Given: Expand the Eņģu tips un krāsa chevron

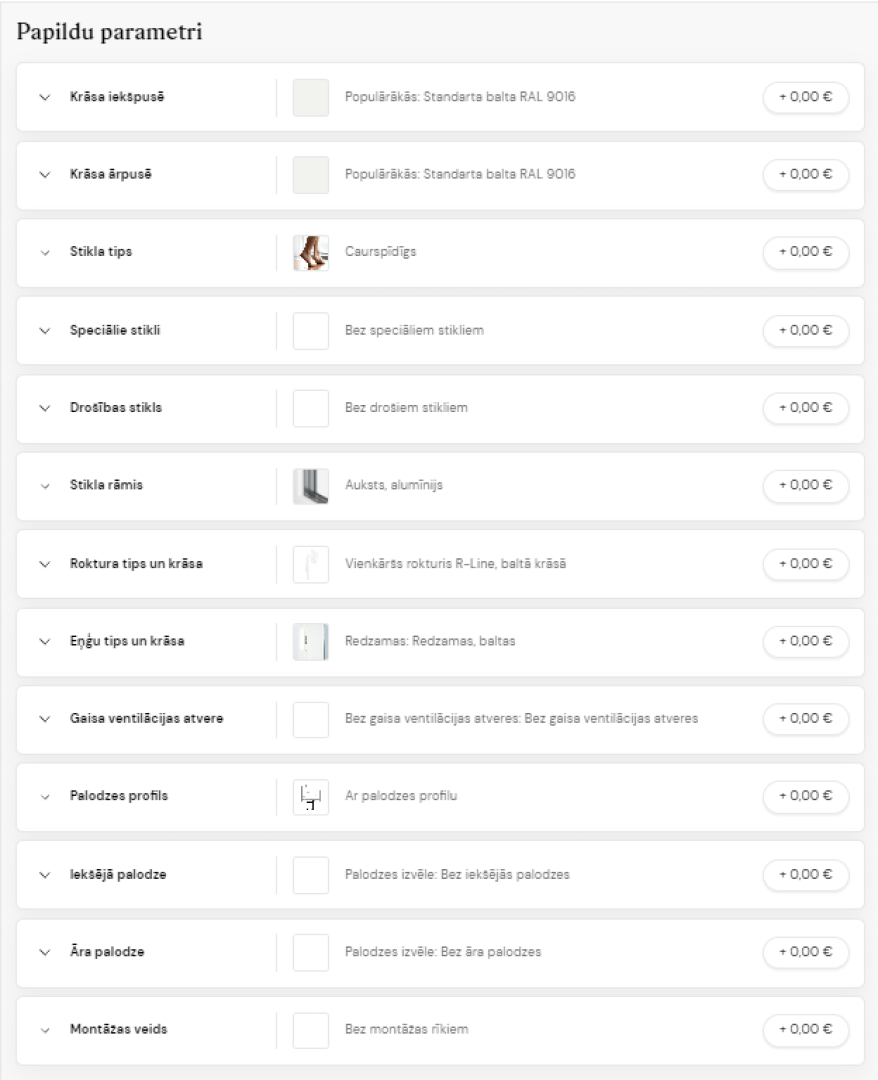Looking at the screenshot, I should (x=45, y=642).
